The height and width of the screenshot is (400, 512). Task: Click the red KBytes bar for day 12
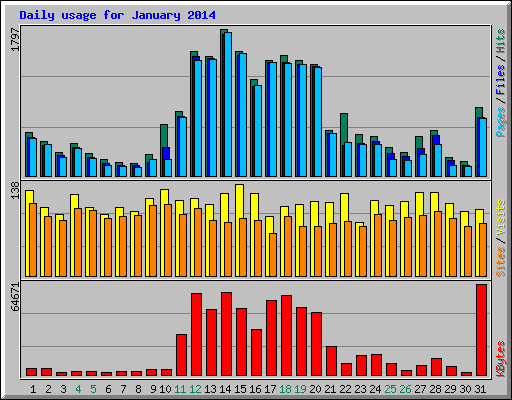coord(196,334)
